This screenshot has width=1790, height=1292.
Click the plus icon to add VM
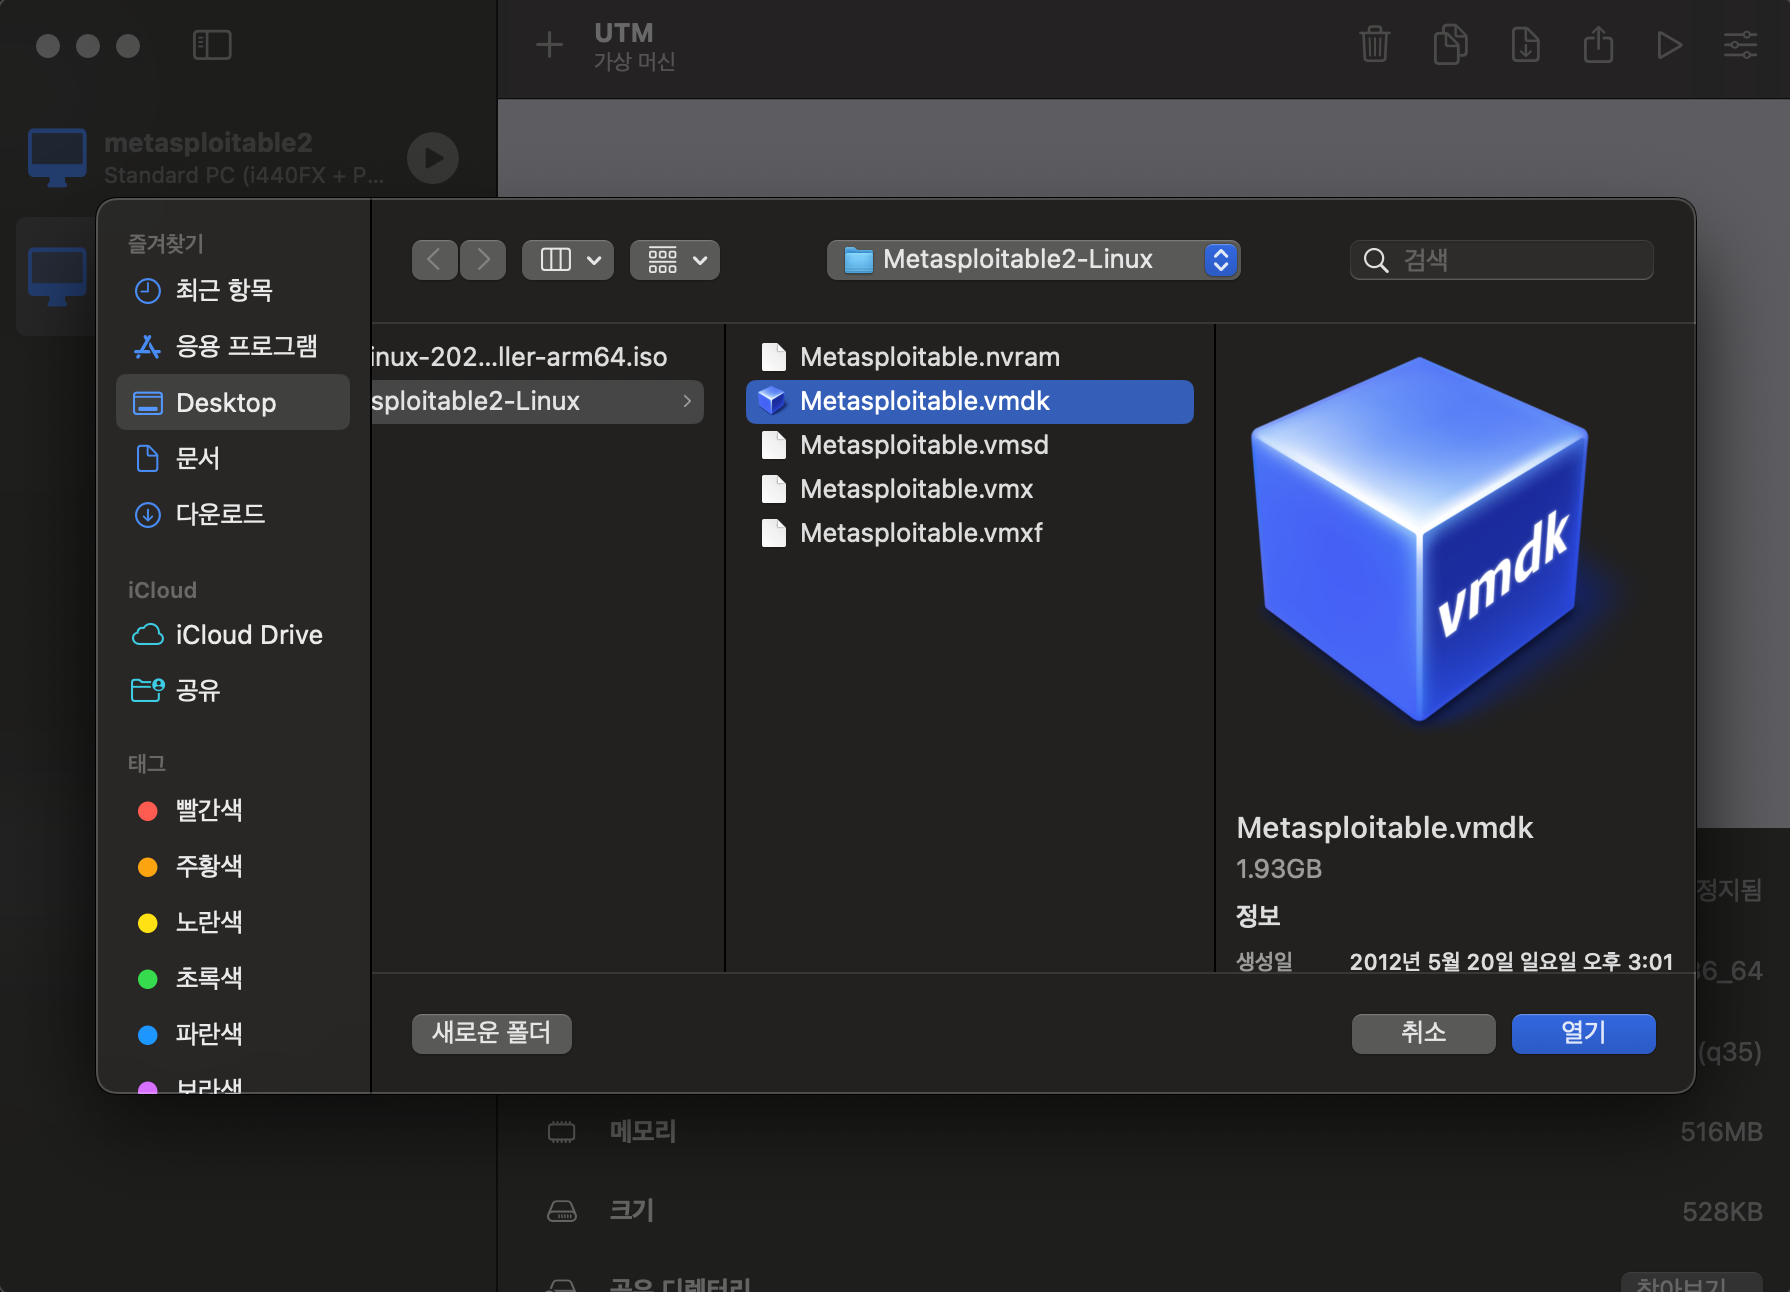click(x=549, y=45)
